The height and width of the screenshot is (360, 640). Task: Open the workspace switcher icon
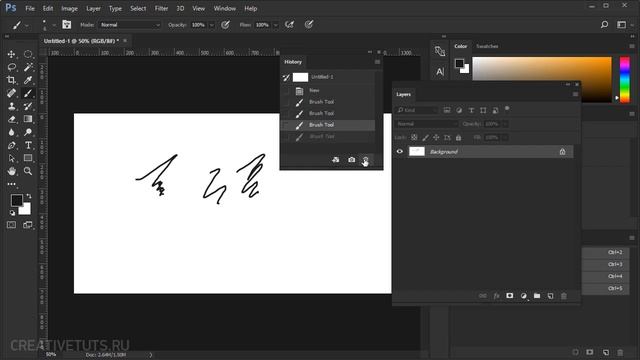tap(621, 25)
